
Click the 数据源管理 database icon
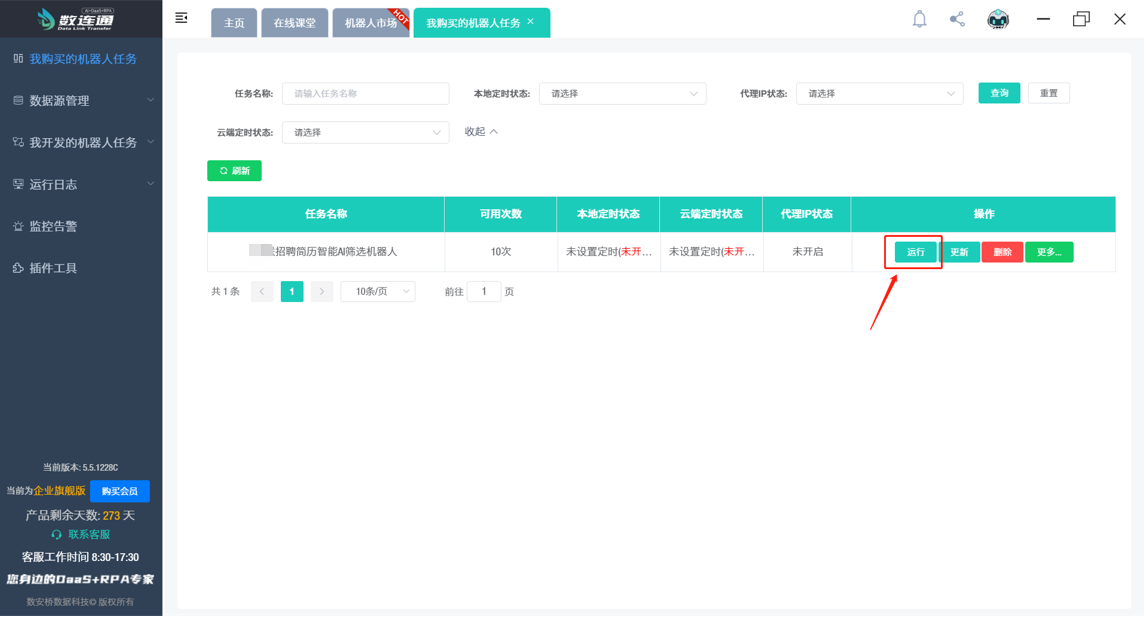pyautogui.click(x=19, y=100)
